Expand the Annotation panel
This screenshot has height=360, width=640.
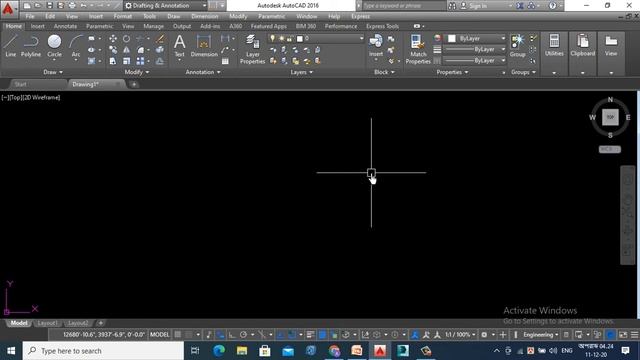[x=203, y=72]
